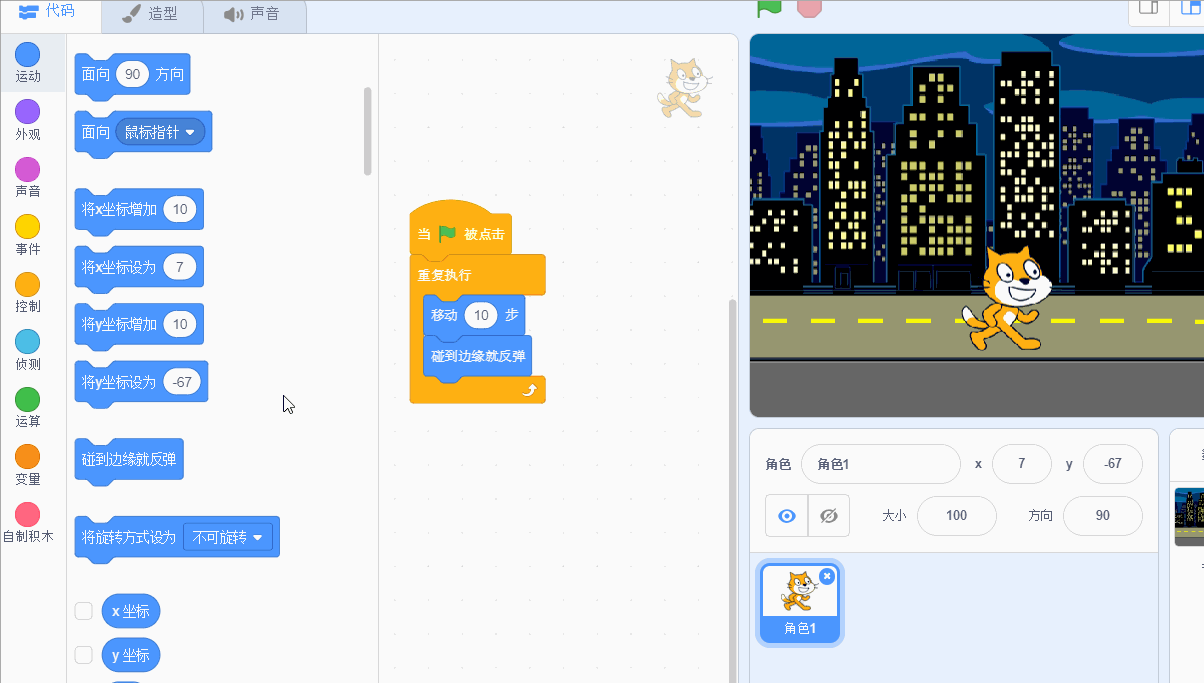Click the 将x坐标设为 7 block

pos(139,267)
